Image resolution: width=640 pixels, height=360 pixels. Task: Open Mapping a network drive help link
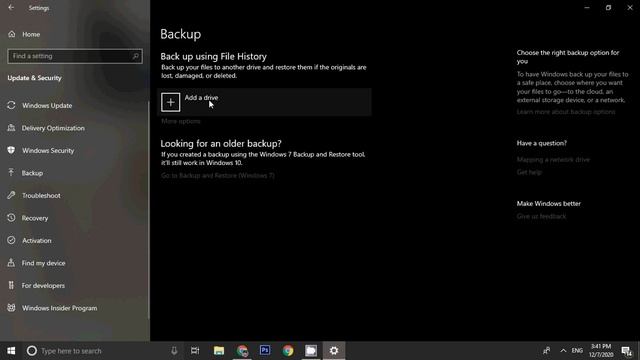(553, 160)
